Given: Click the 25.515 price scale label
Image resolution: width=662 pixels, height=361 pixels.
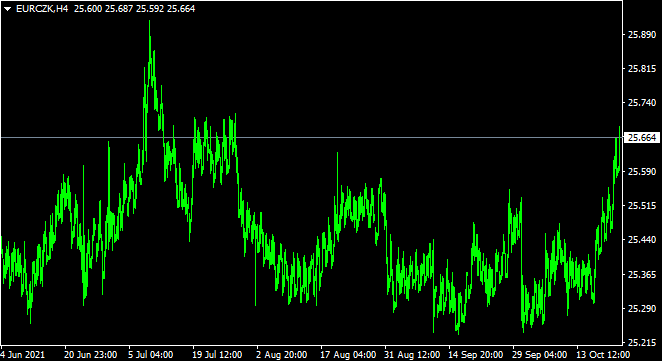Looking at the screenshot, I should pos(642,206).
